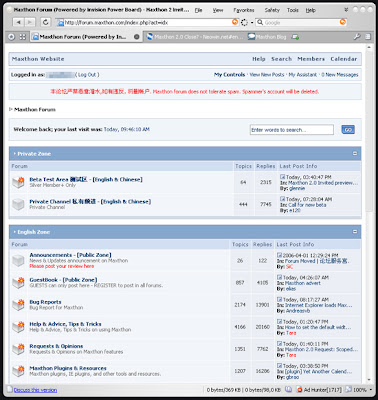Click the Maxthon Plugins & Resources forum icon

click(18, 371)
